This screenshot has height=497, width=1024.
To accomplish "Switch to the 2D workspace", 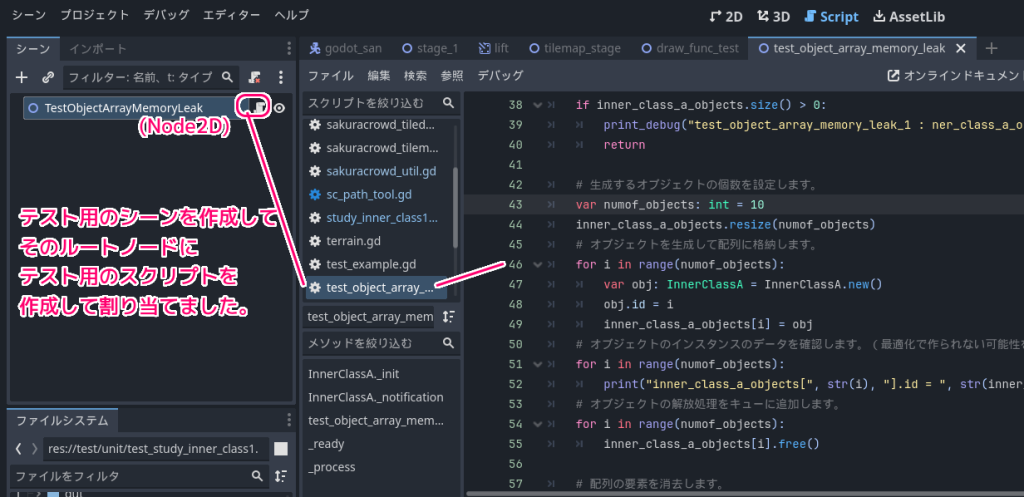I will coord(726,16).
